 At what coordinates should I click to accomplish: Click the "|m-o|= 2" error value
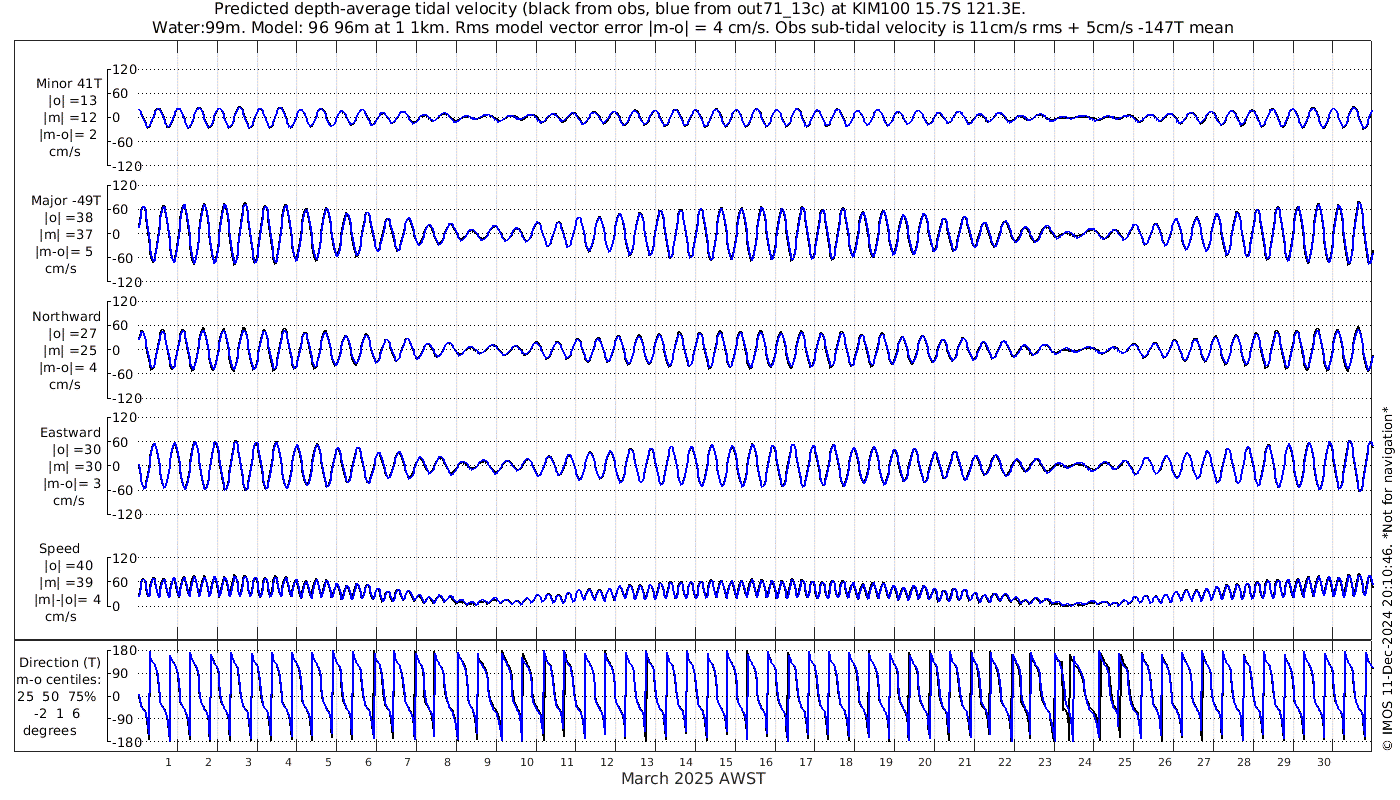pyautogui.click(x=68, y=135)
